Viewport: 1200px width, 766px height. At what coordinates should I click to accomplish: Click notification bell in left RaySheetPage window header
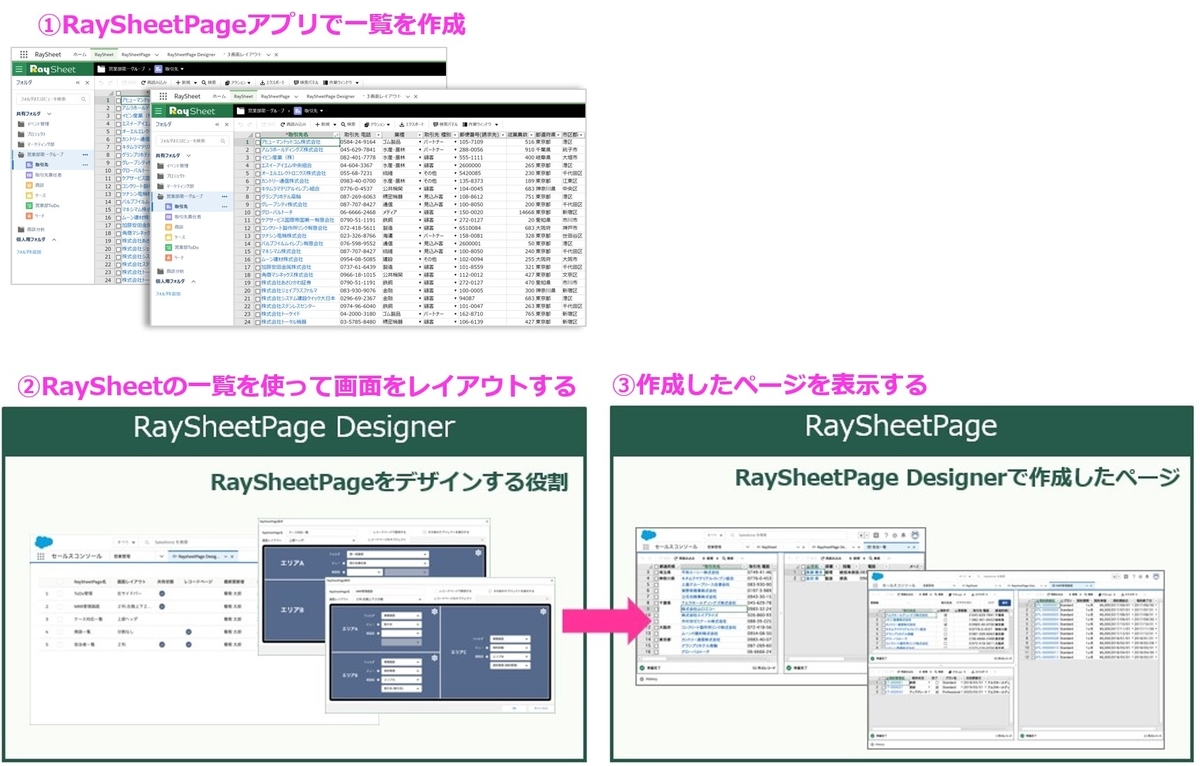tap(903, 535)
